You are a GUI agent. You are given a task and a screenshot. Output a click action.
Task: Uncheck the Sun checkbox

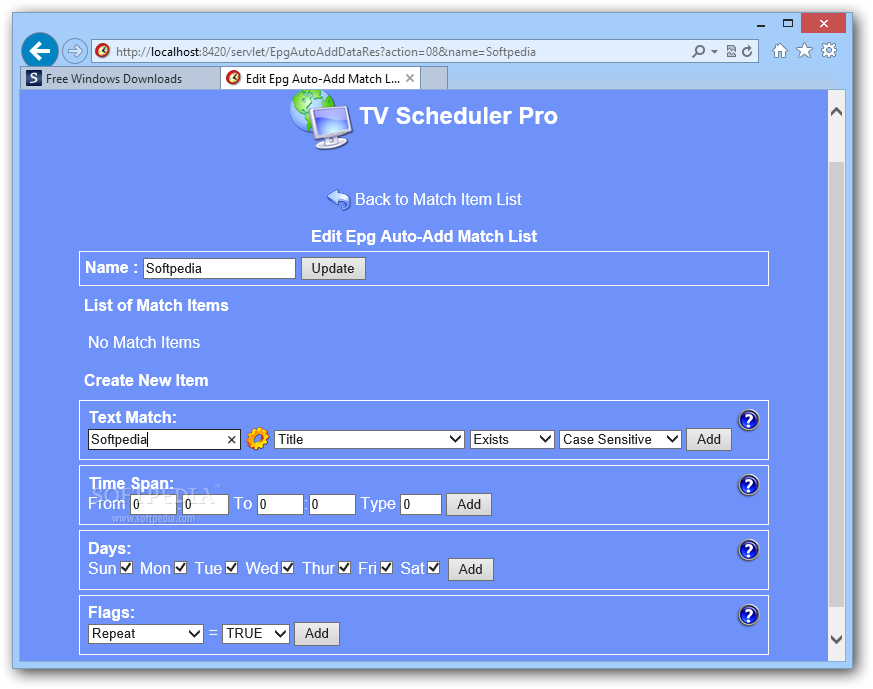tap(126, 568)
